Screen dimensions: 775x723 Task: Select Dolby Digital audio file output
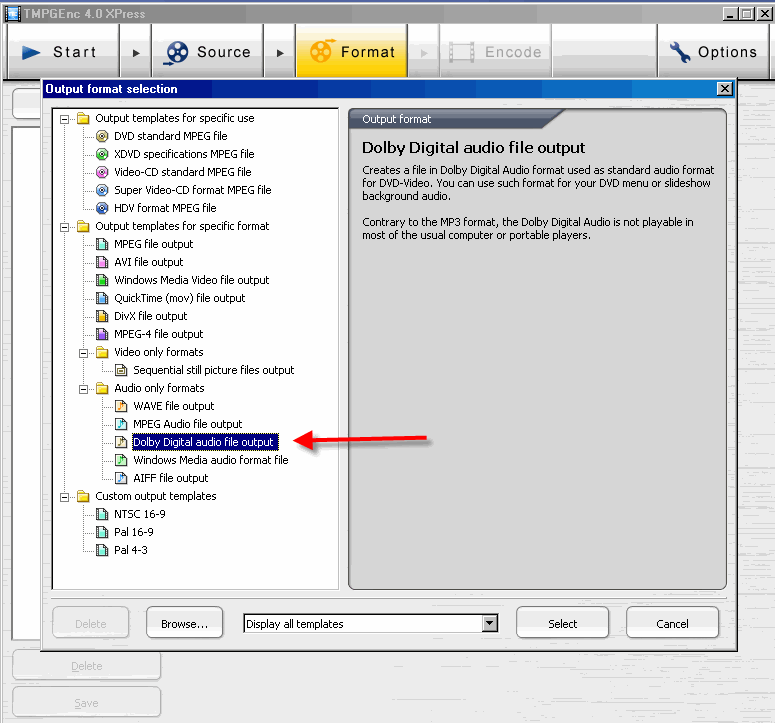(x=205, y=442)
